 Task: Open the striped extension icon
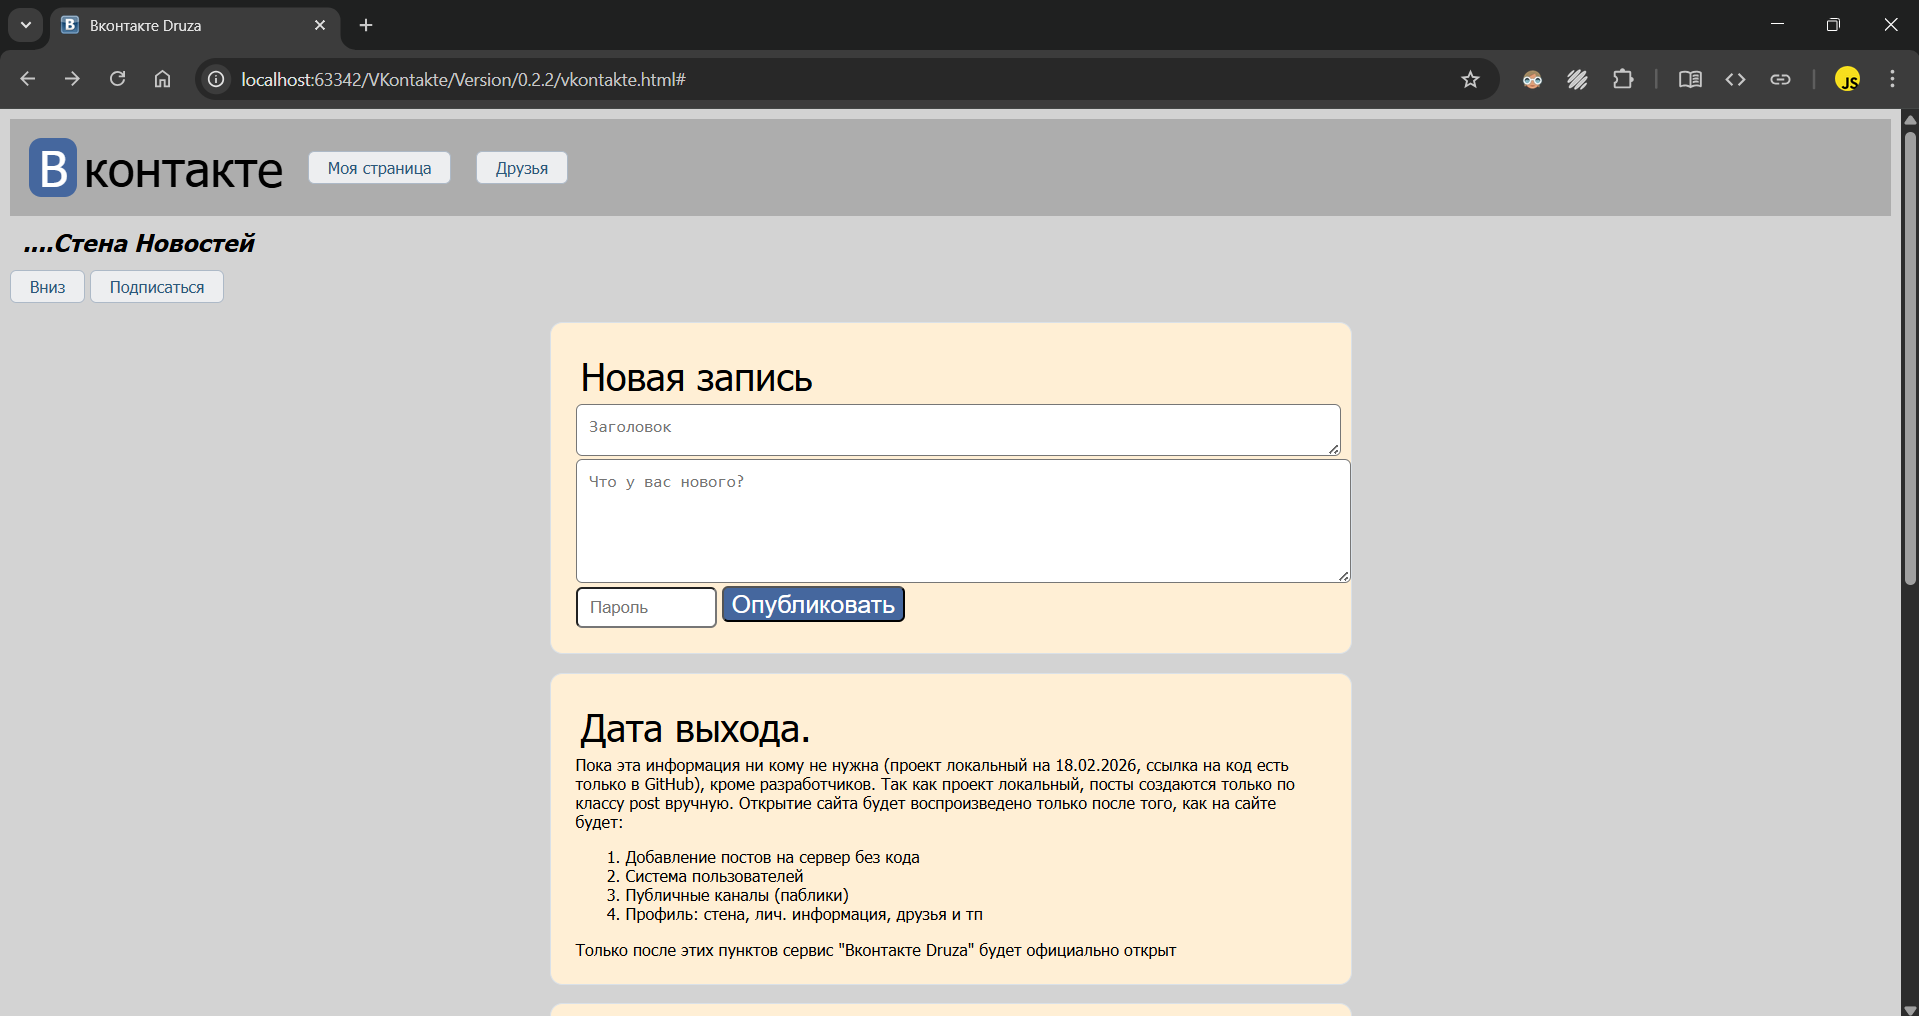(1577, 79)
